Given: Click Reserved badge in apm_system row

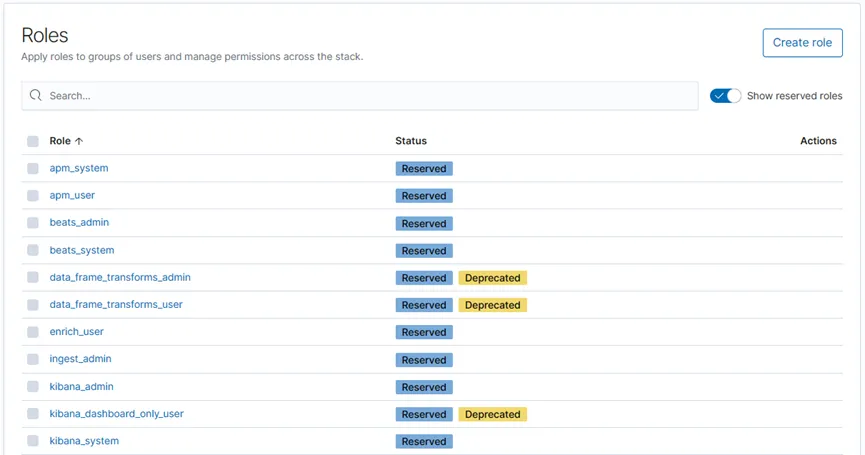Looking at the screenshot, I should click(x=424, y=169).
